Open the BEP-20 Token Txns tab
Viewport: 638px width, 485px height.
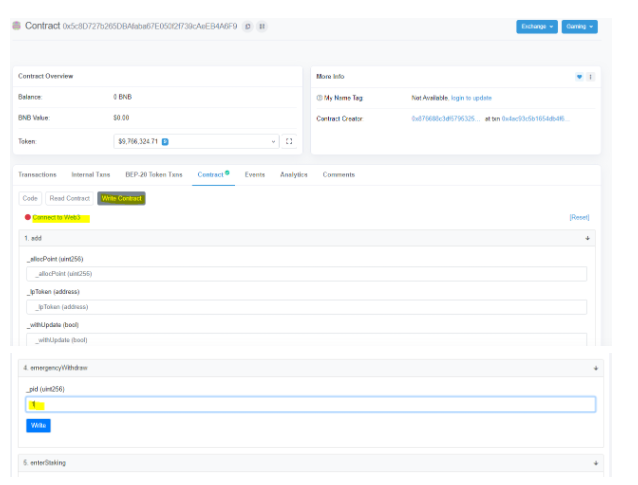154,175
